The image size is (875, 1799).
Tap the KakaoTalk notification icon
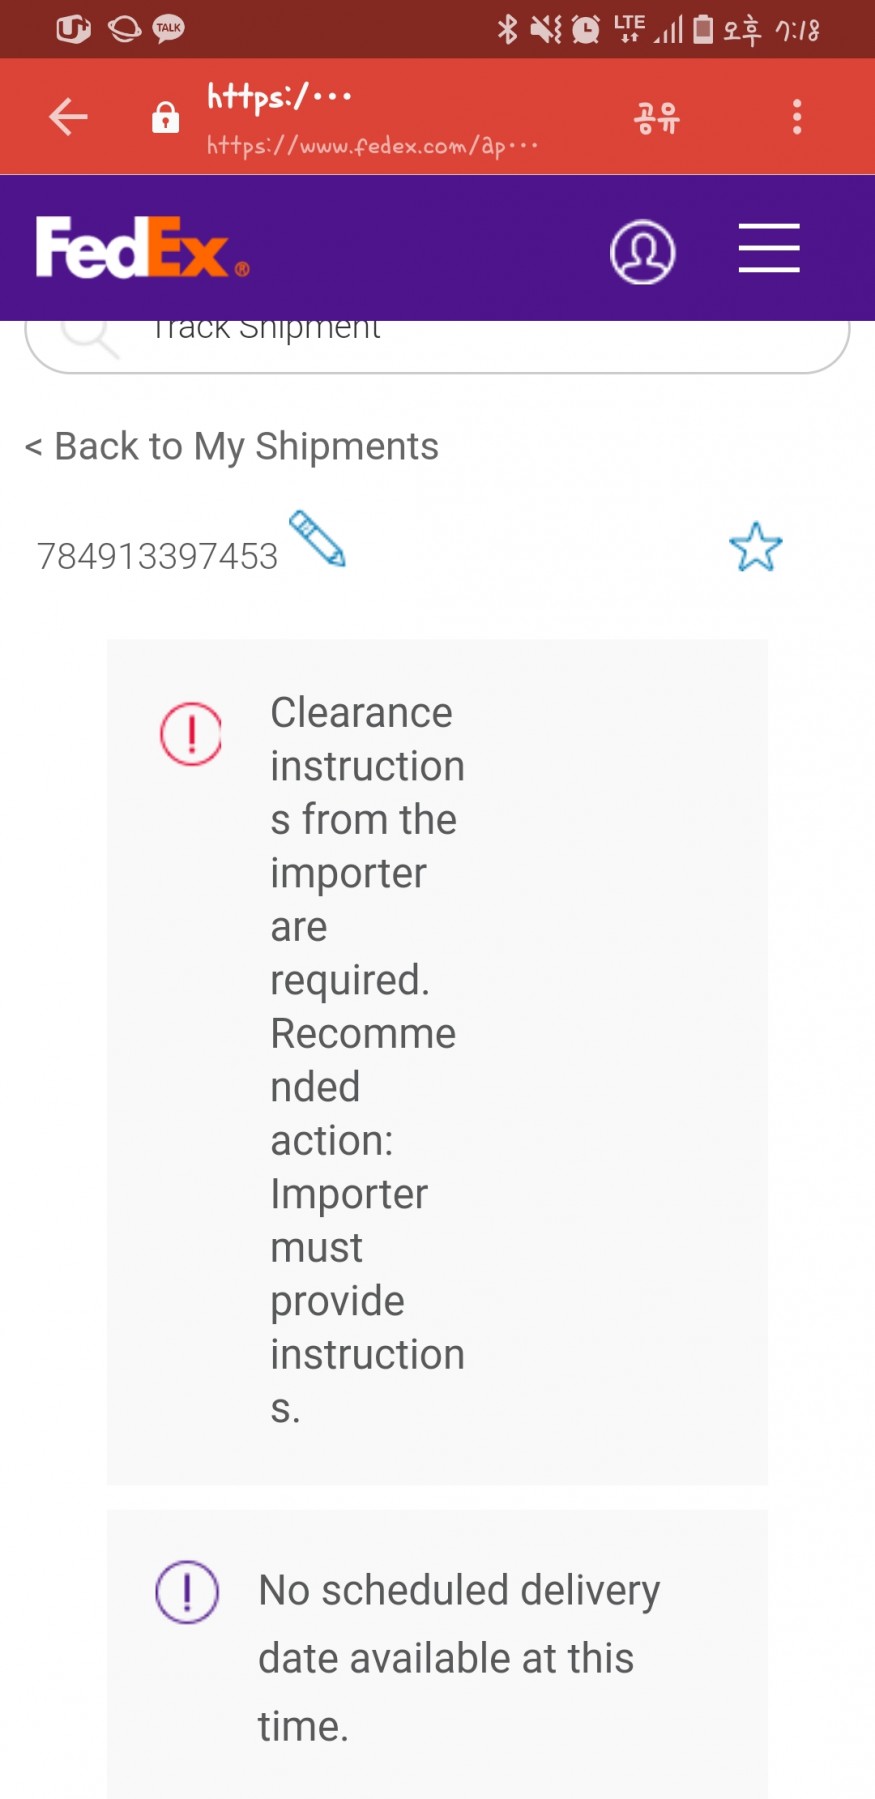[168, 28]
